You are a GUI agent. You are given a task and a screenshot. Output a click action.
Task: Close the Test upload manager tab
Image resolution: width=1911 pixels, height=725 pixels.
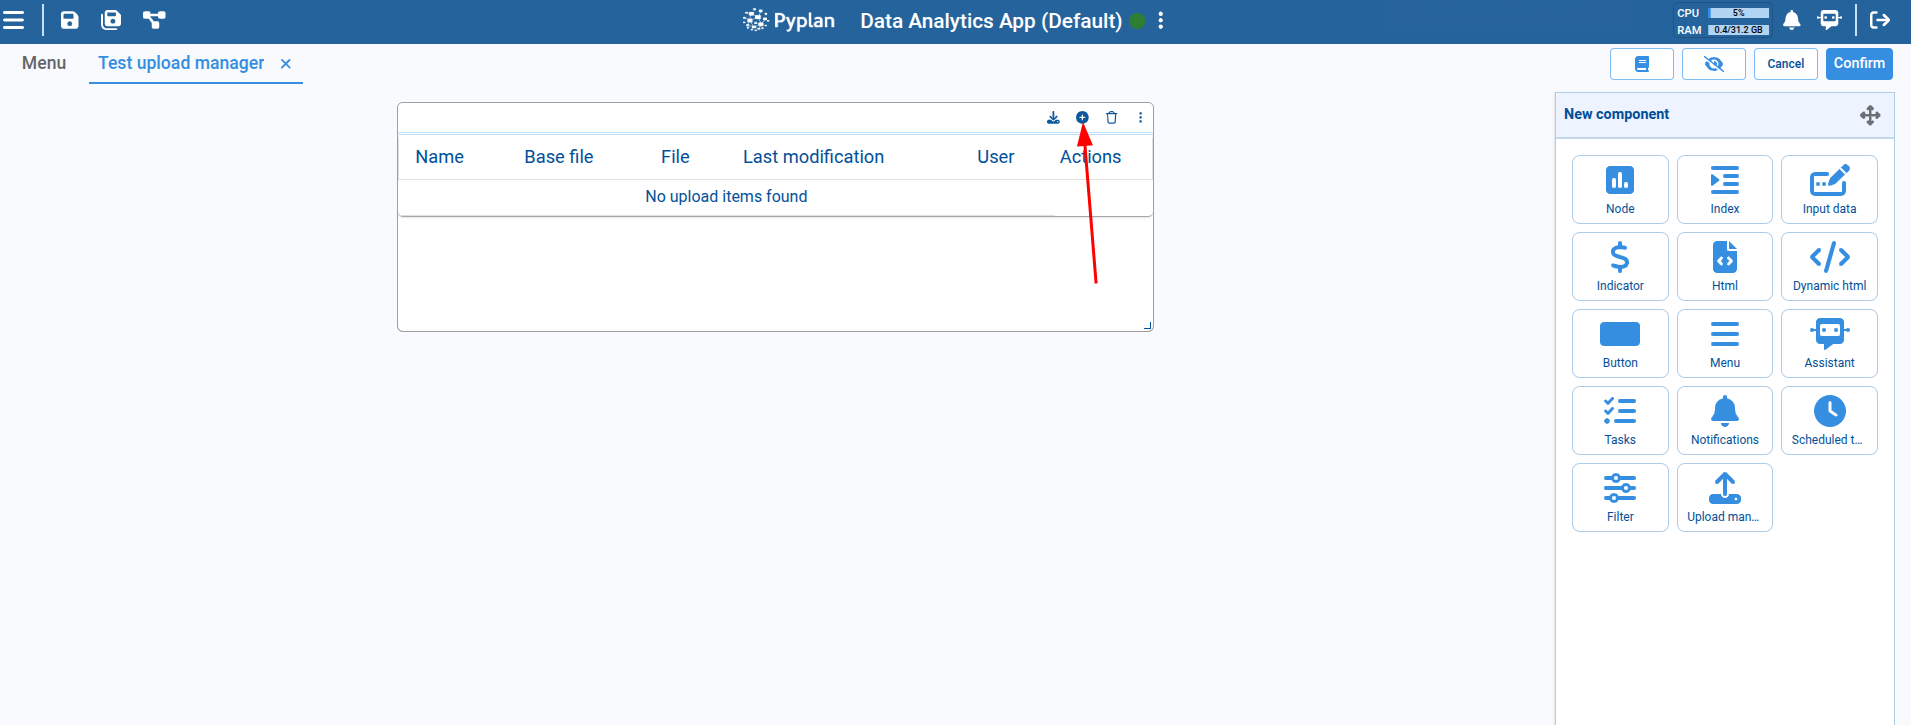(286, 64)
